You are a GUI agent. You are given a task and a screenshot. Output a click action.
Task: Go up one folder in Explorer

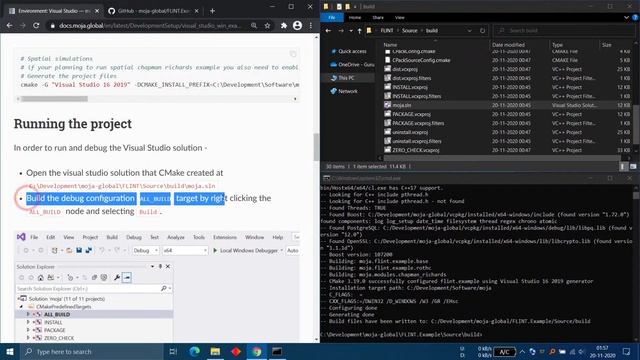tap(359, 31)
